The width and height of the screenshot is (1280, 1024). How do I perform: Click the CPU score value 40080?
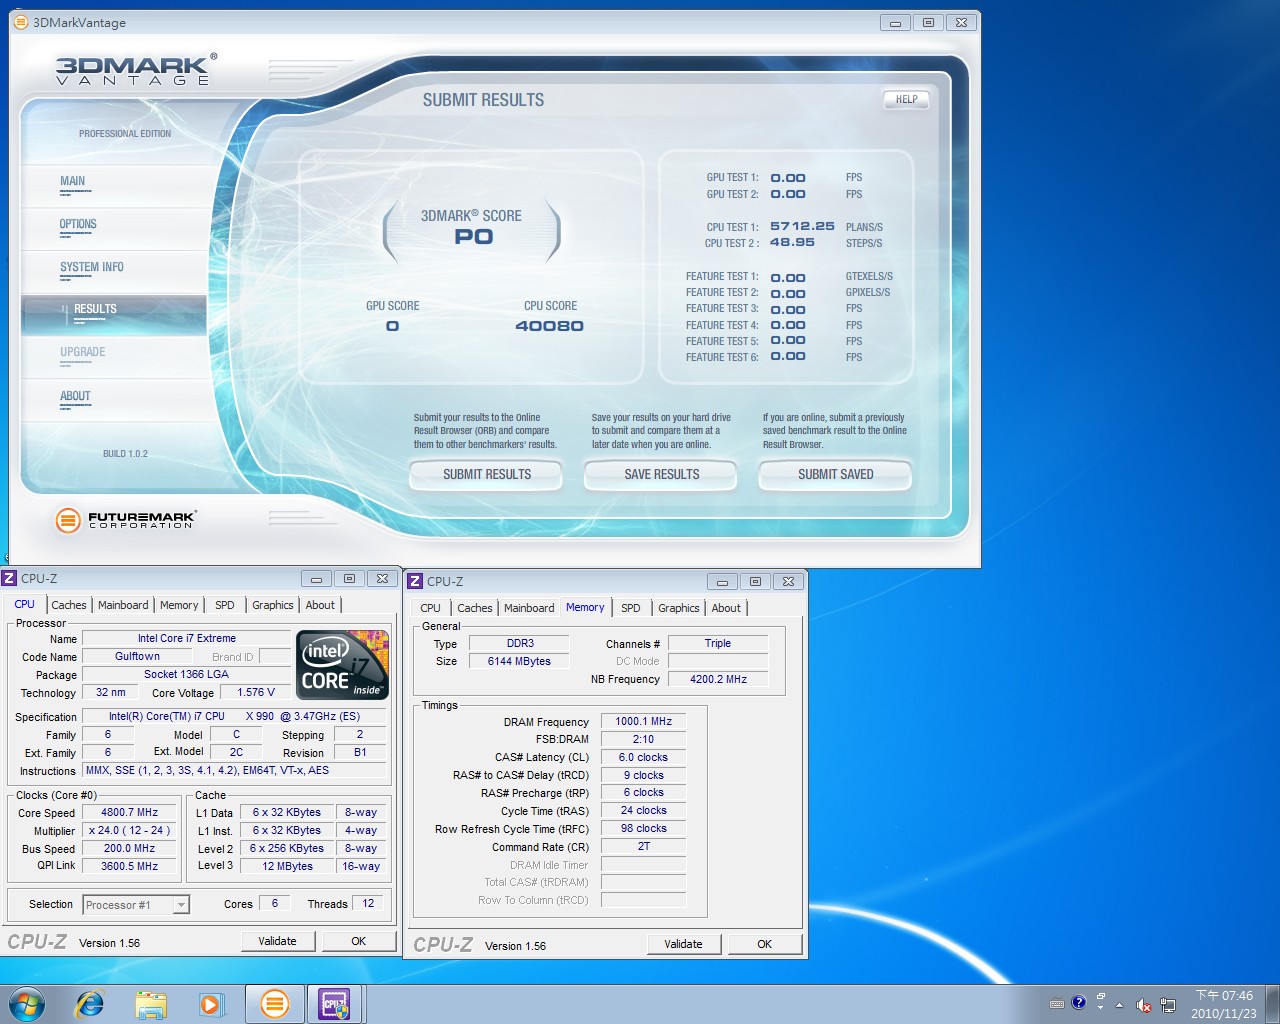(549, 326)
